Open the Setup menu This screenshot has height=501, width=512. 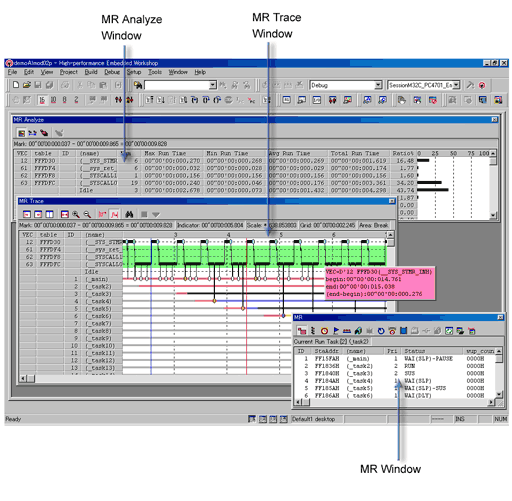134,72
